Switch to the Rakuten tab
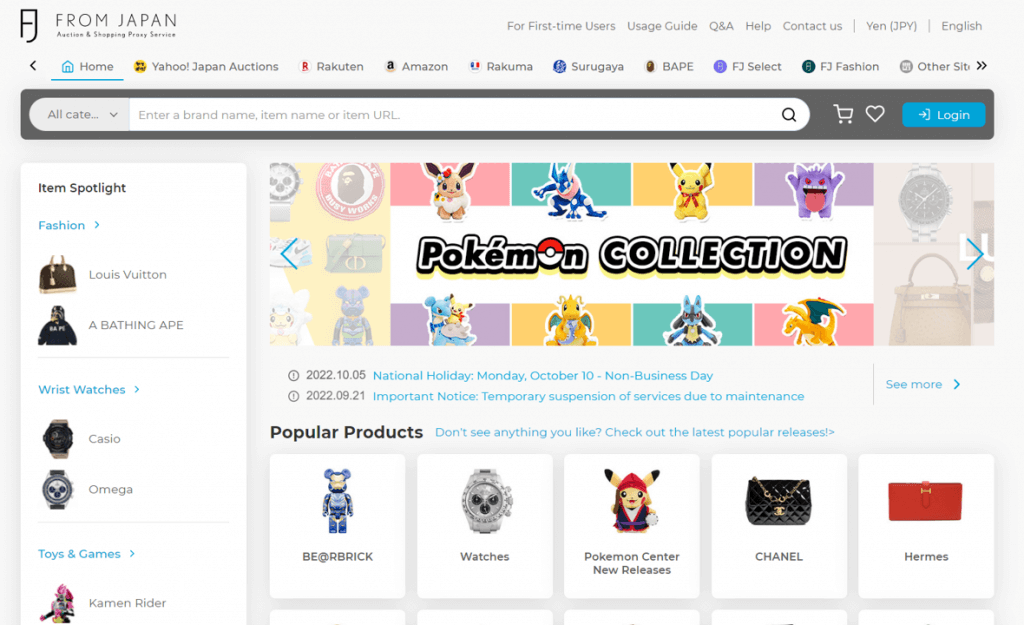This screenshot has height=625, width=1024. click(x=330, y=67)
